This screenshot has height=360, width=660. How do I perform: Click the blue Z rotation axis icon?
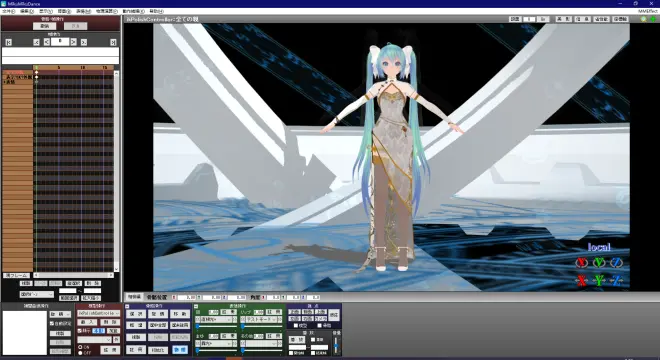pyautogui.click(x=617, y=263)
